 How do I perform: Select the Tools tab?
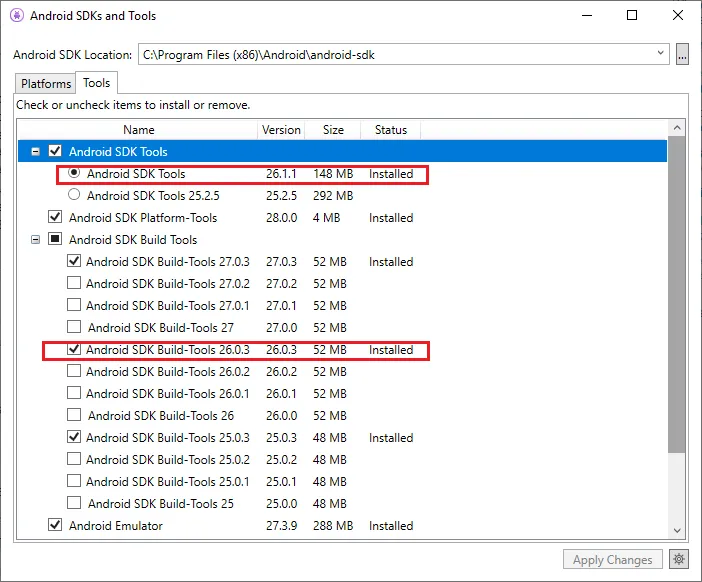click(97, 83)
